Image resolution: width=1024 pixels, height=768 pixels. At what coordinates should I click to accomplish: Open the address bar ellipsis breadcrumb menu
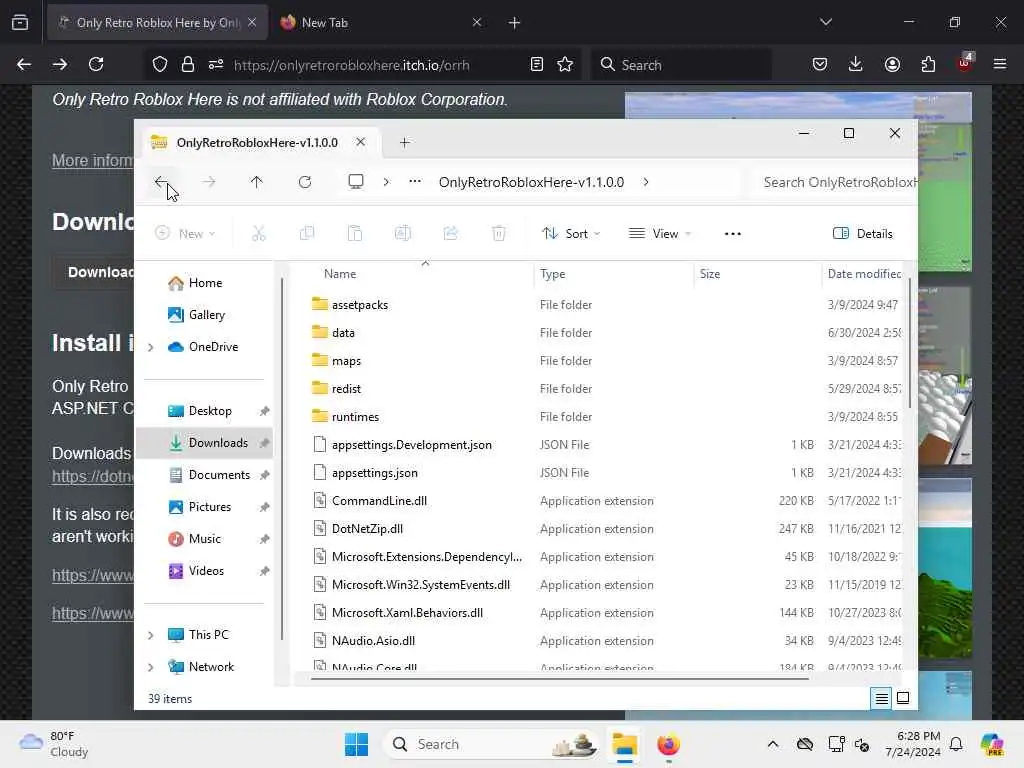415,182
